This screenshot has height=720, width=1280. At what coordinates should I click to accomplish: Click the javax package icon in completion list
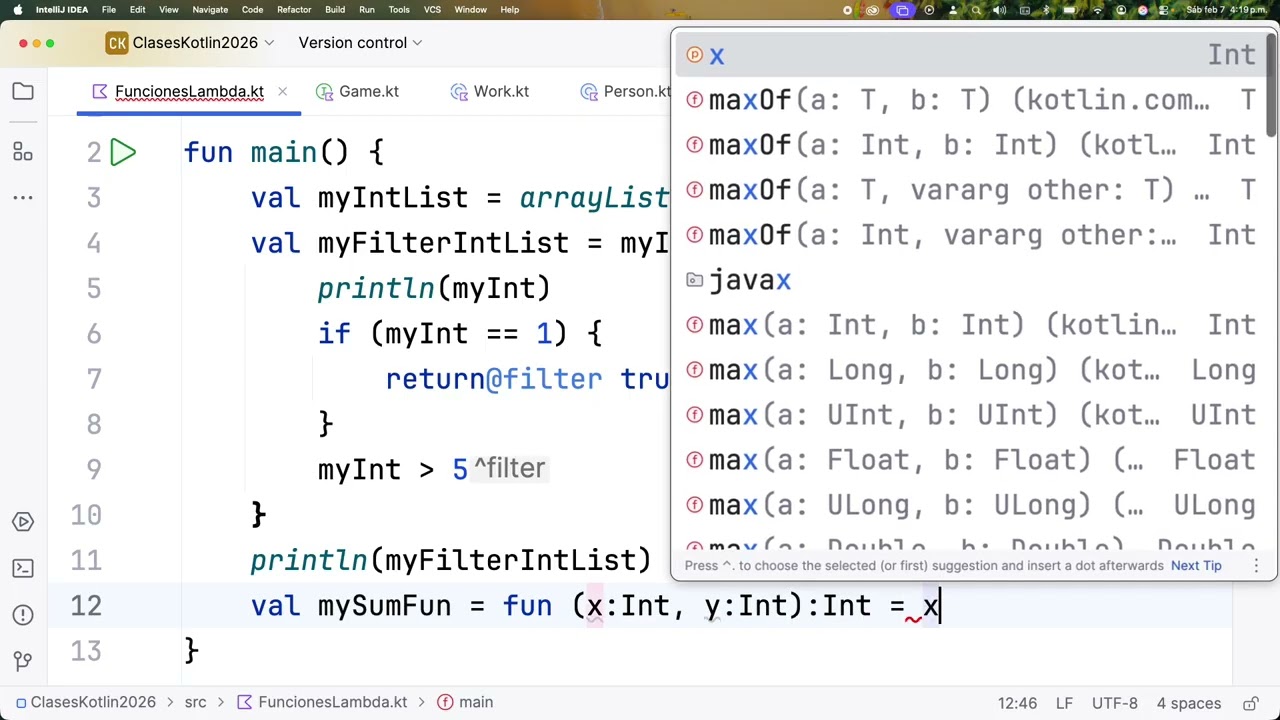tap(694, 281)
